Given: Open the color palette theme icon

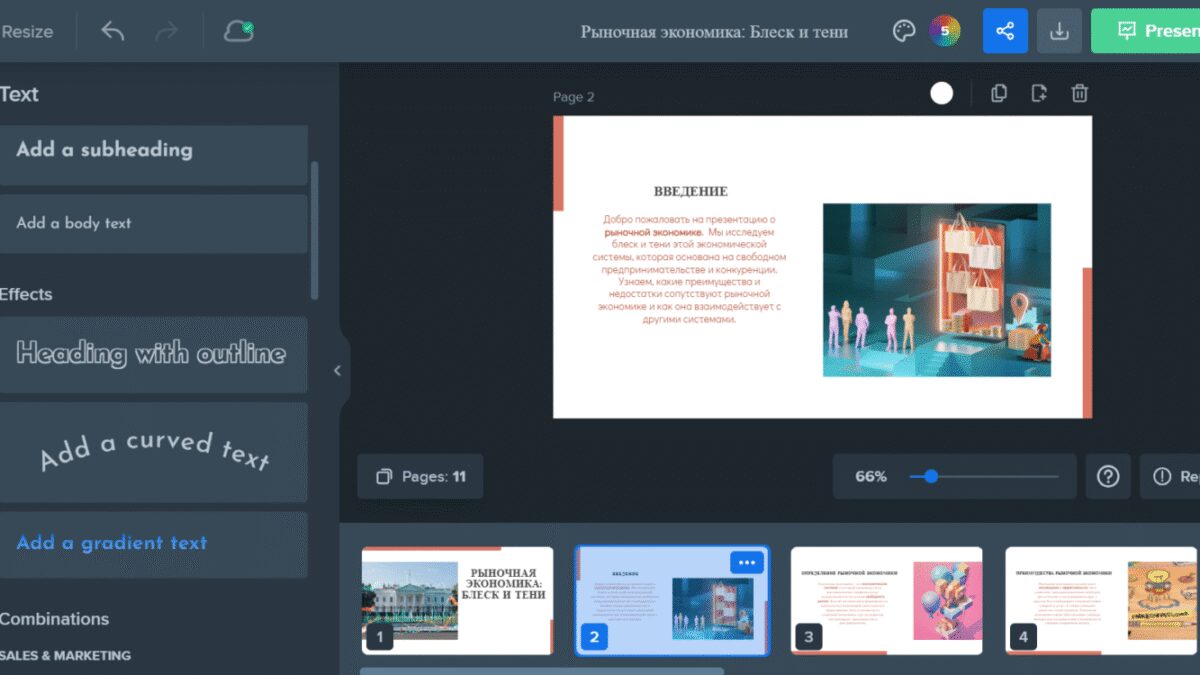Looking at the screenshot, I should point(904,31).
